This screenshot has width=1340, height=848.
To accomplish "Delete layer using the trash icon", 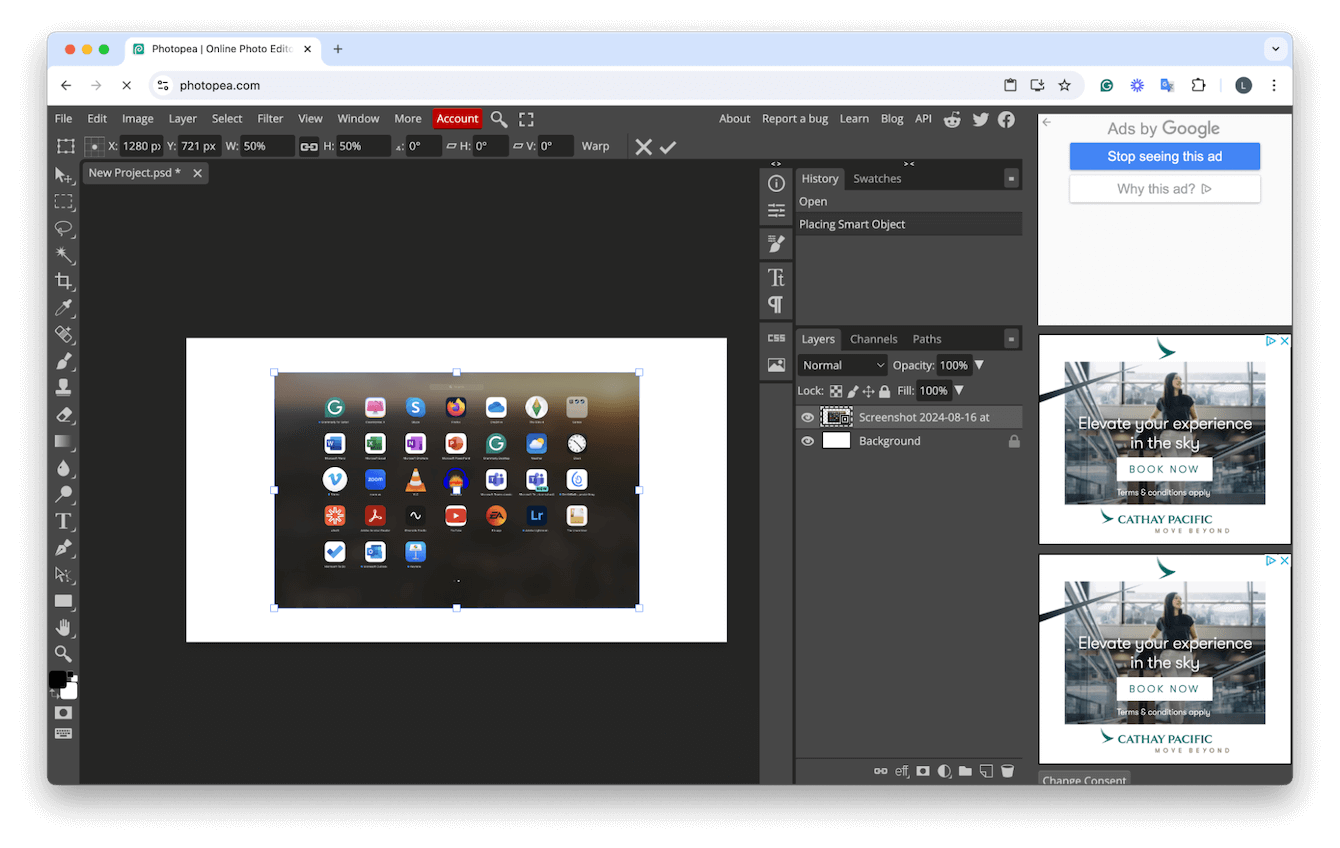I will point(1007,771).
